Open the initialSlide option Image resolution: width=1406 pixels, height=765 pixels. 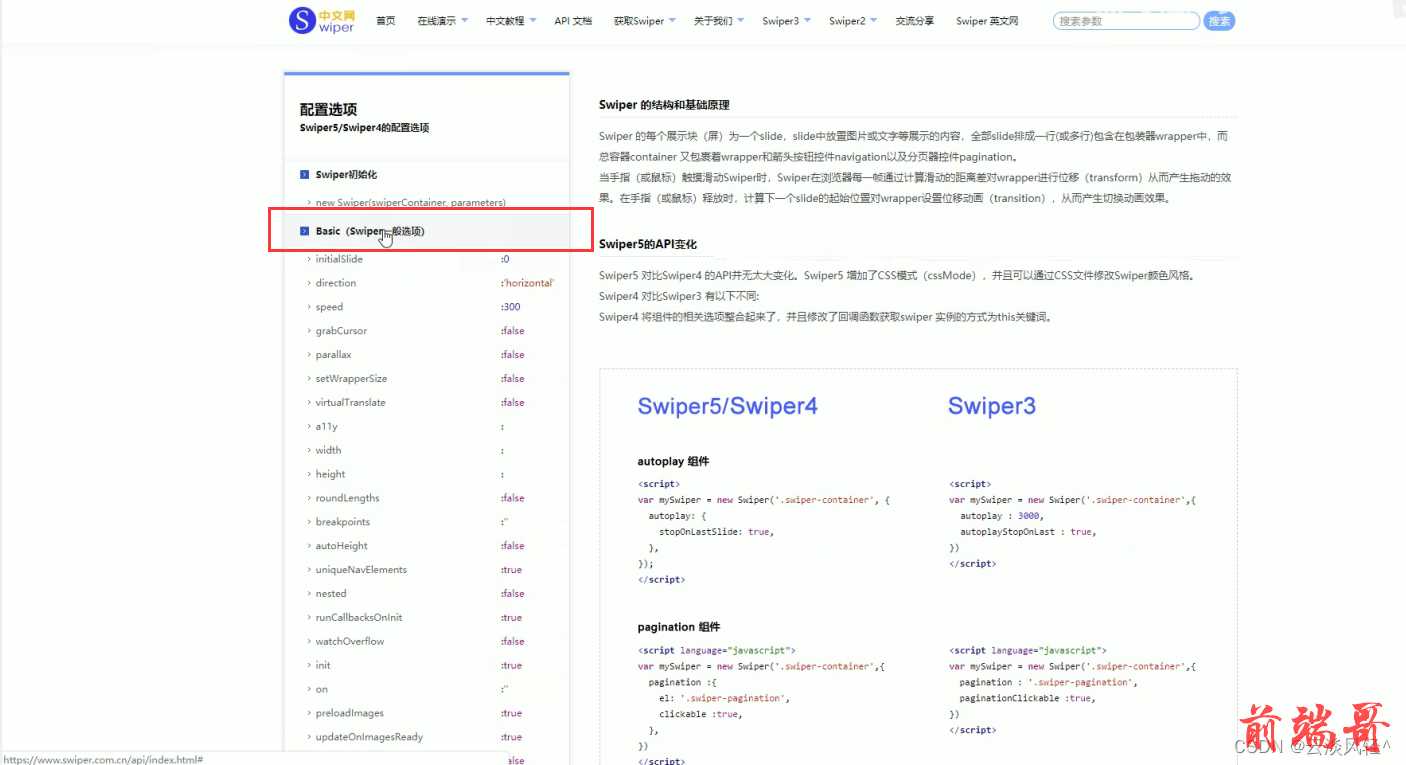click(339, 259)
